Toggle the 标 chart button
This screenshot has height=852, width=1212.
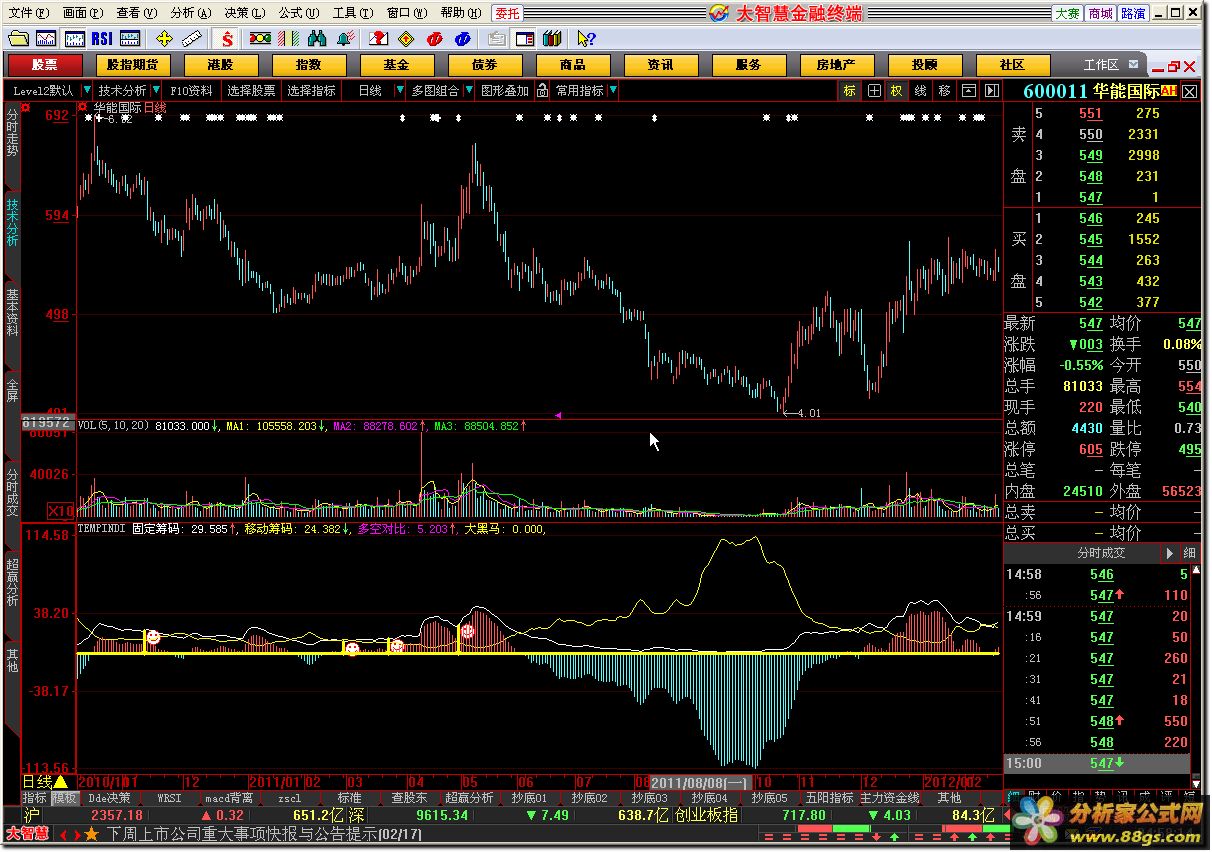(849, 90)
